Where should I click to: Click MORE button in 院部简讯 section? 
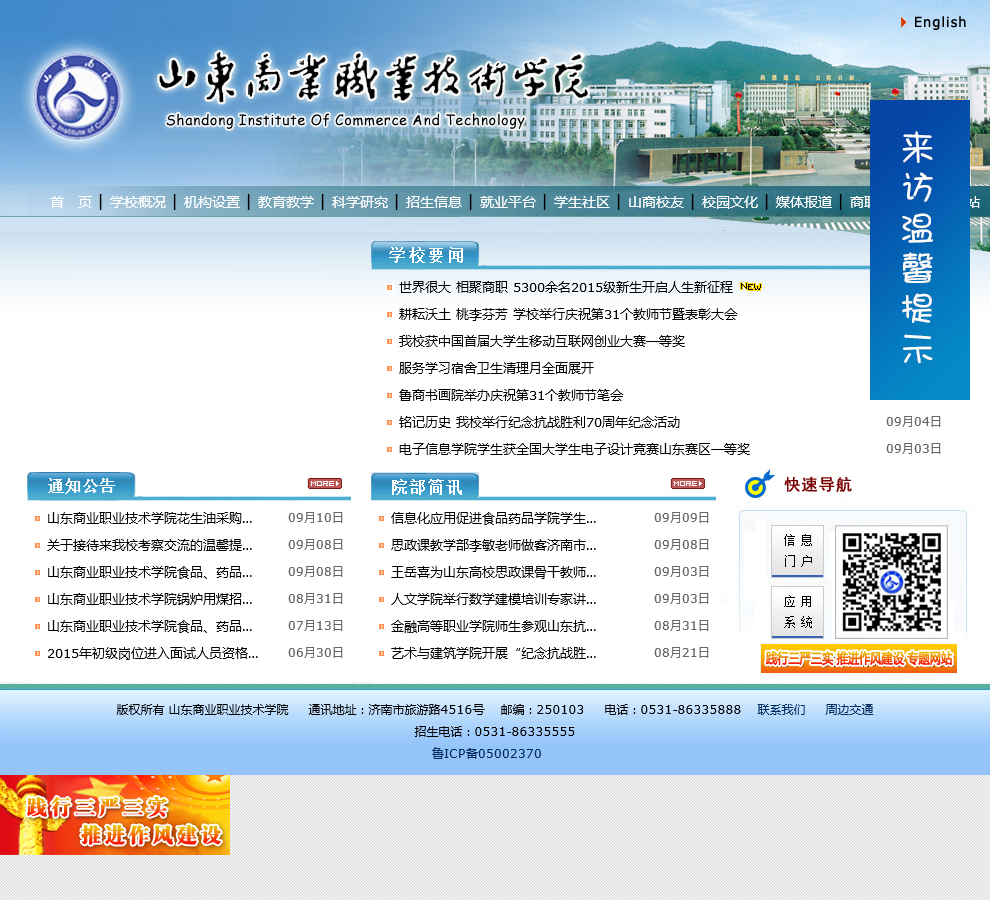(688, 483)
